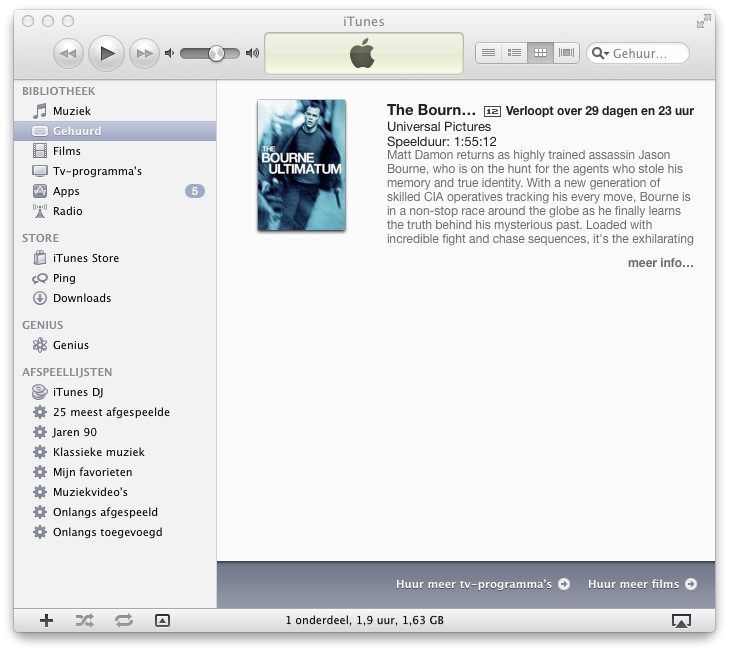
Task: Skip back with the rewind button
Action: pyautogui.click(x=68, y=53)
